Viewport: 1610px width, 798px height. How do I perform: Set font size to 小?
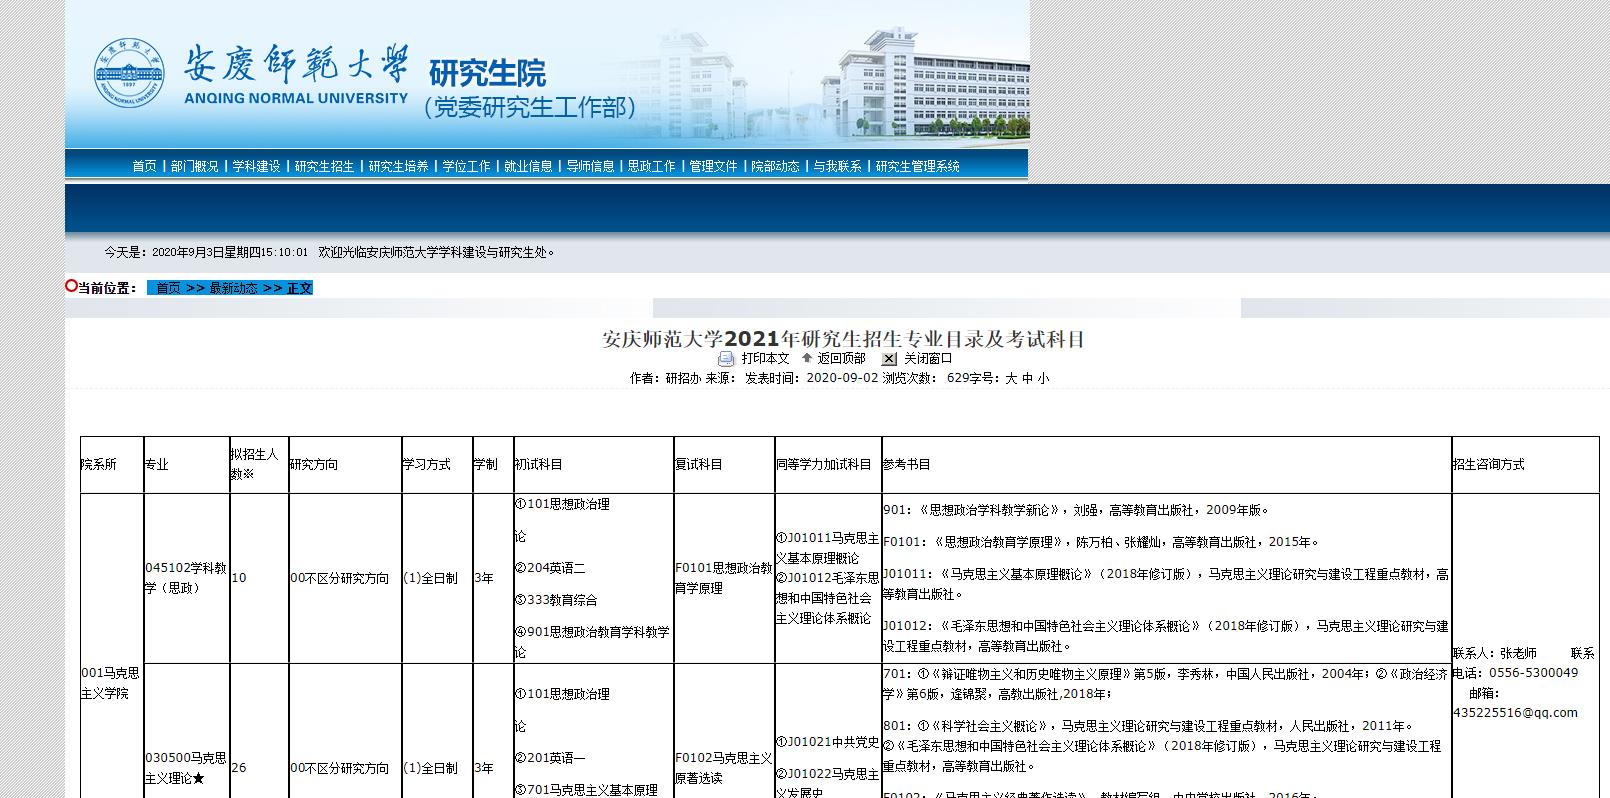(x=1043, y=379)
